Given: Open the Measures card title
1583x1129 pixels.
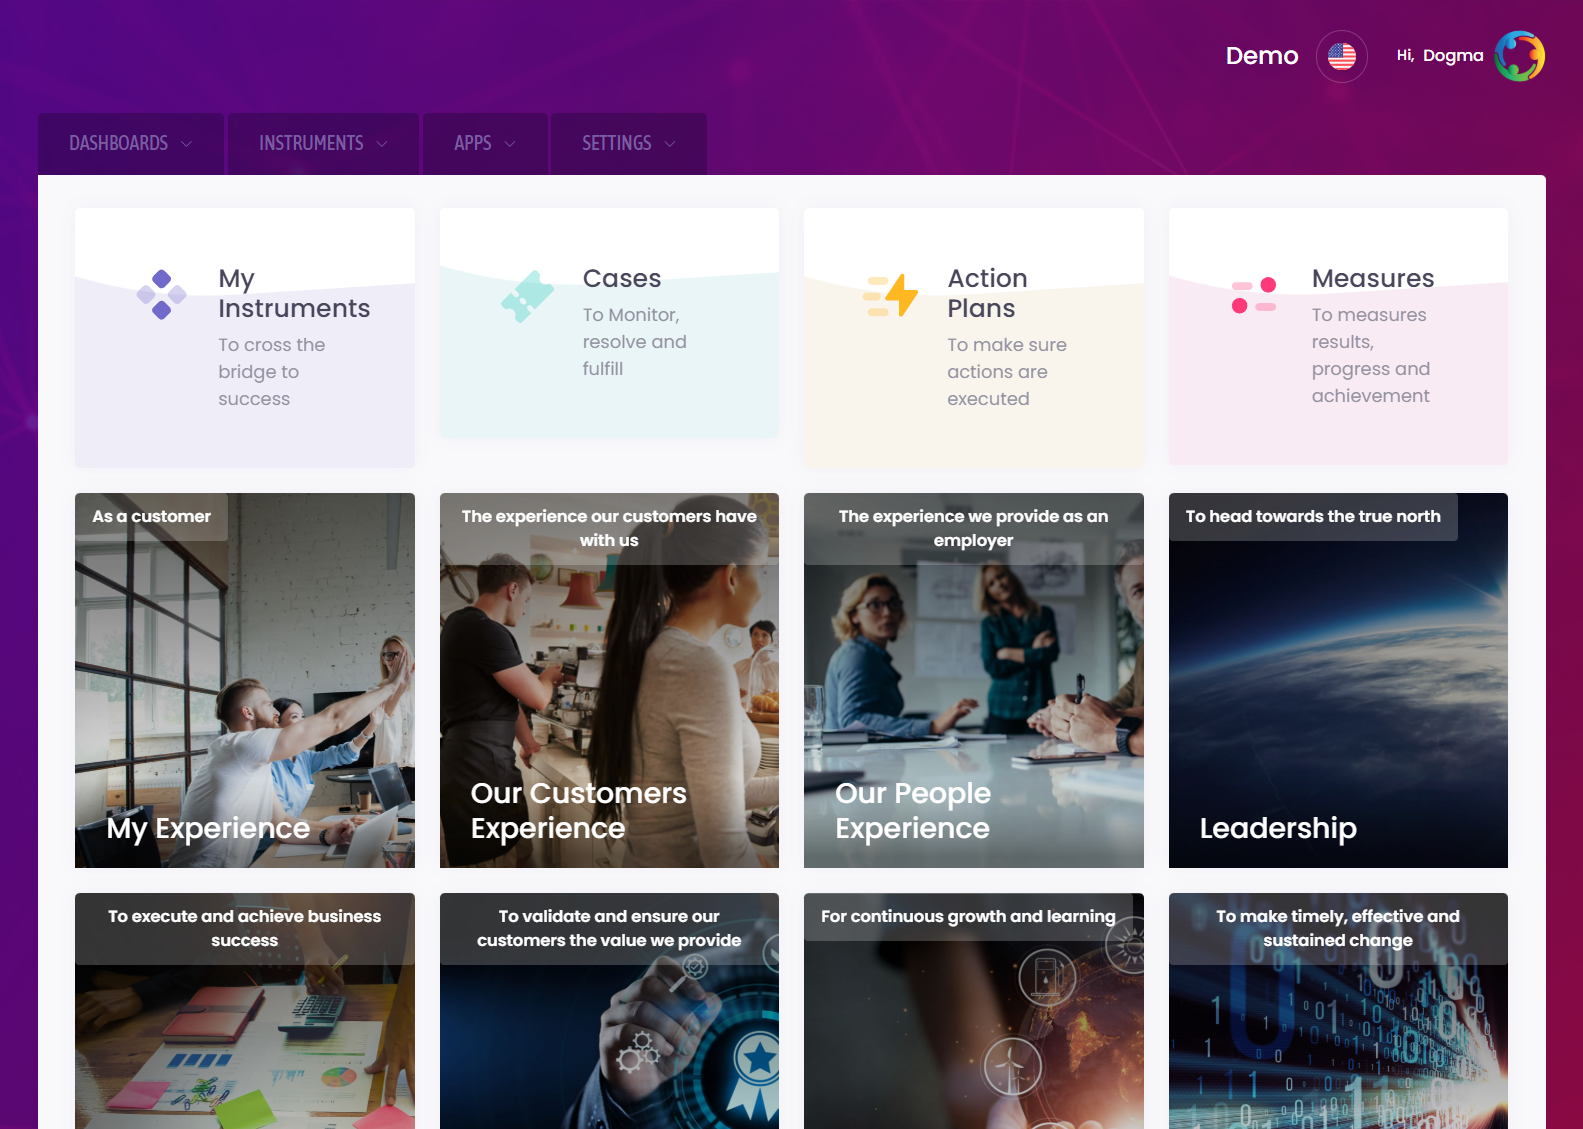Looking at the screenshot, I should pyautogui.click(x=1373, y=278).
